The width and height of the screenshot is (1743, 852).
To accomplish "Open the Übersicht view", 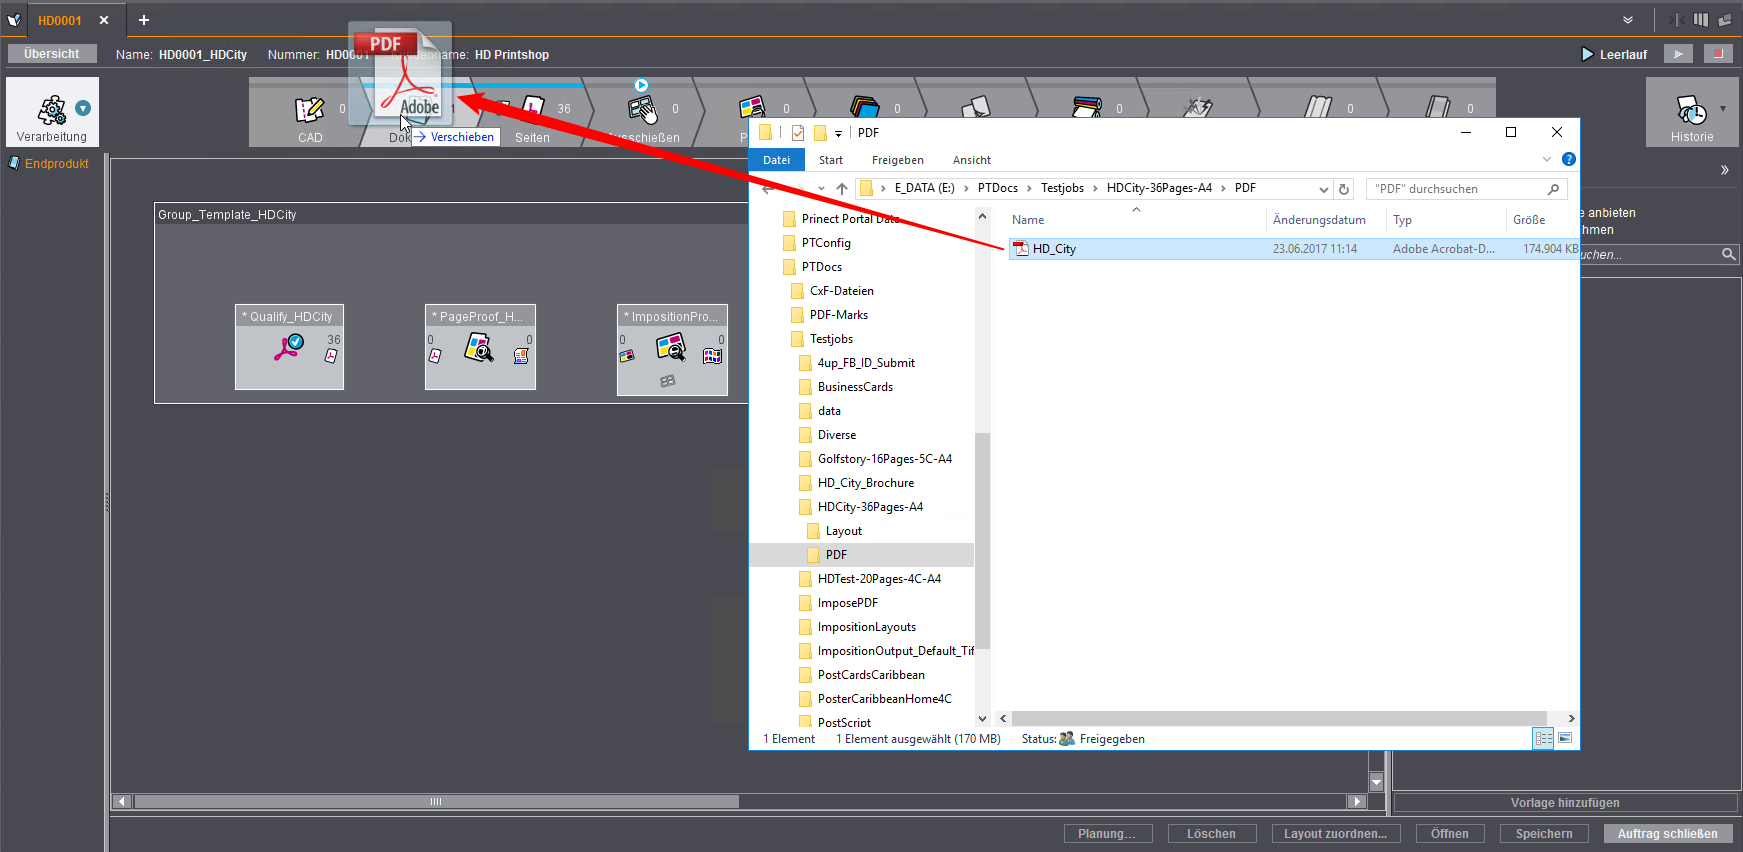I will [52, 54].
